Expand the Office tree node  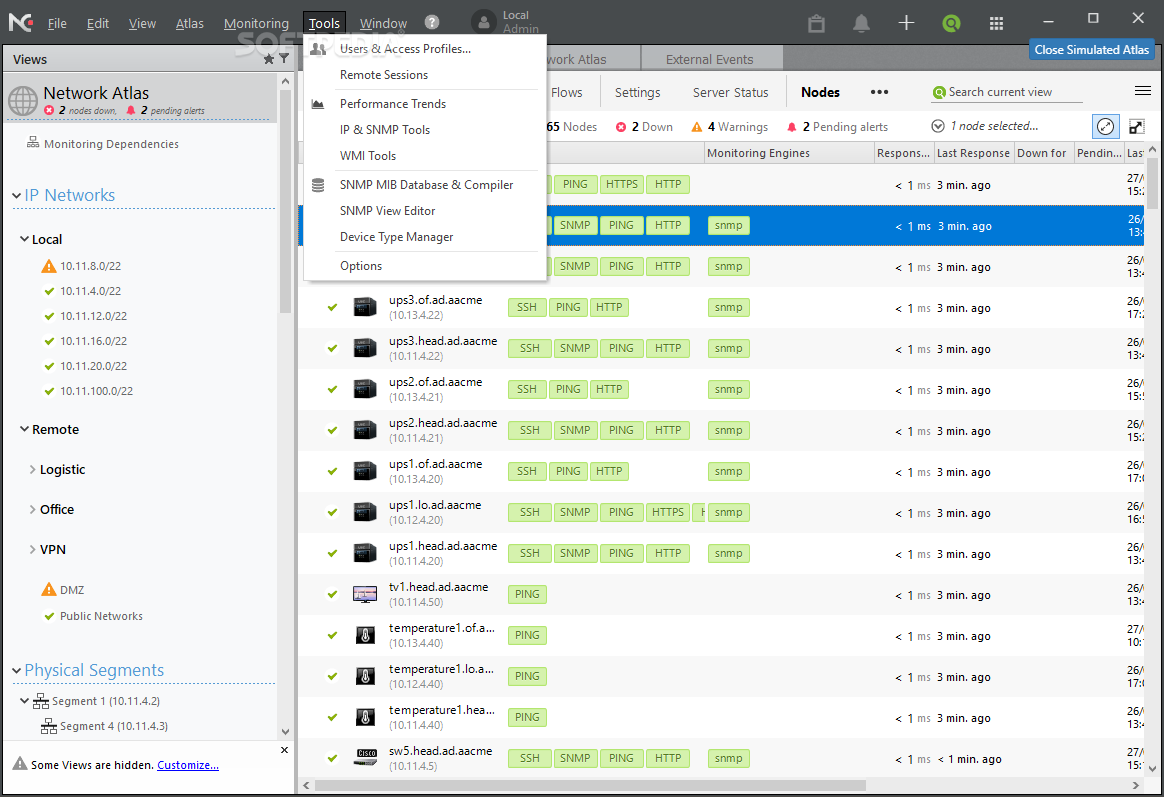[x=33, y=509]
